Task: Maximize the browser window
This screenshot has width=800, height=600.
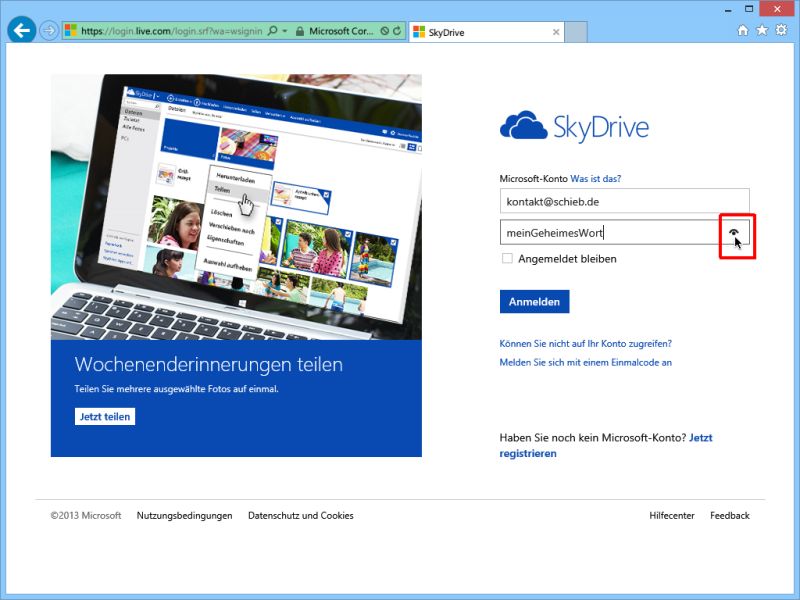Action: 748,9
